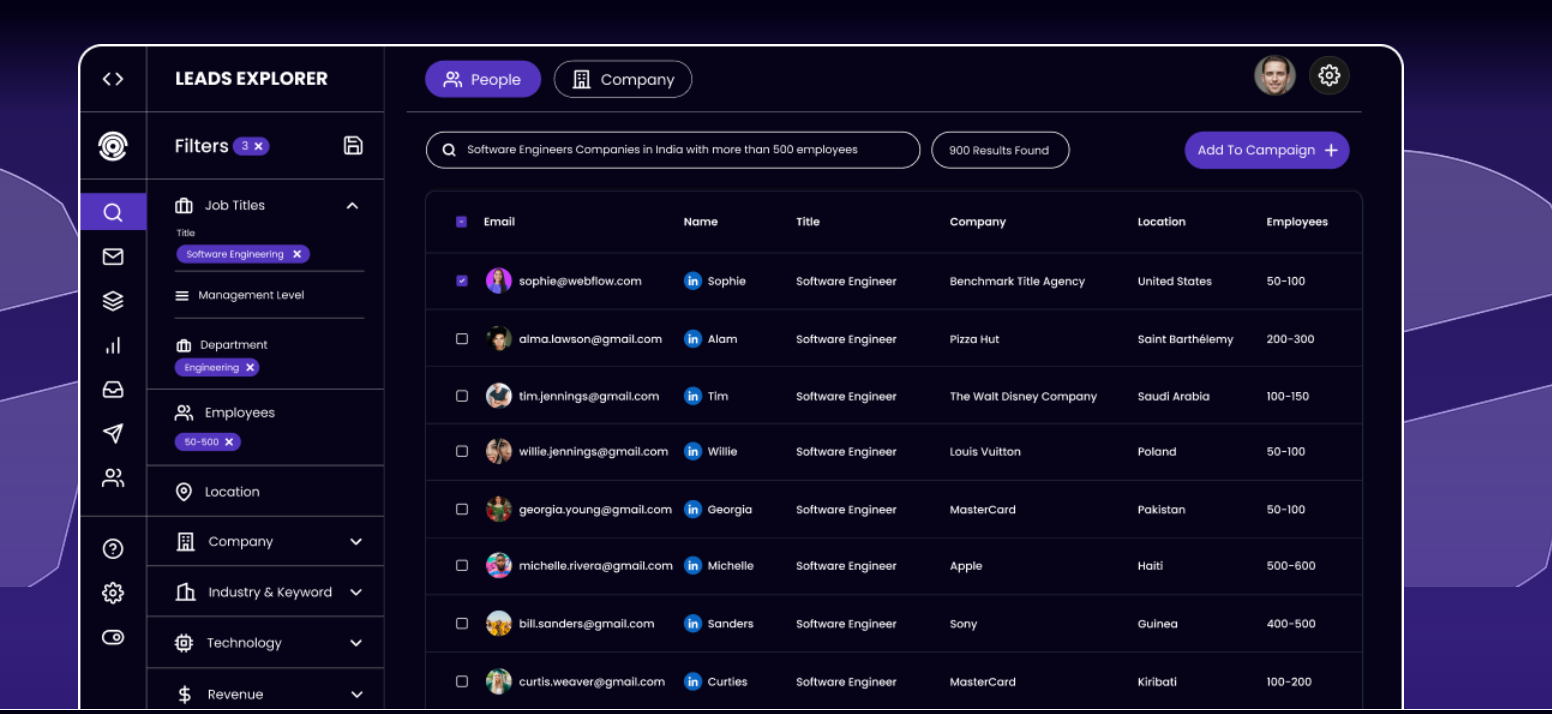
Task: Select the People tab
Action: click(x=483, y=79)
